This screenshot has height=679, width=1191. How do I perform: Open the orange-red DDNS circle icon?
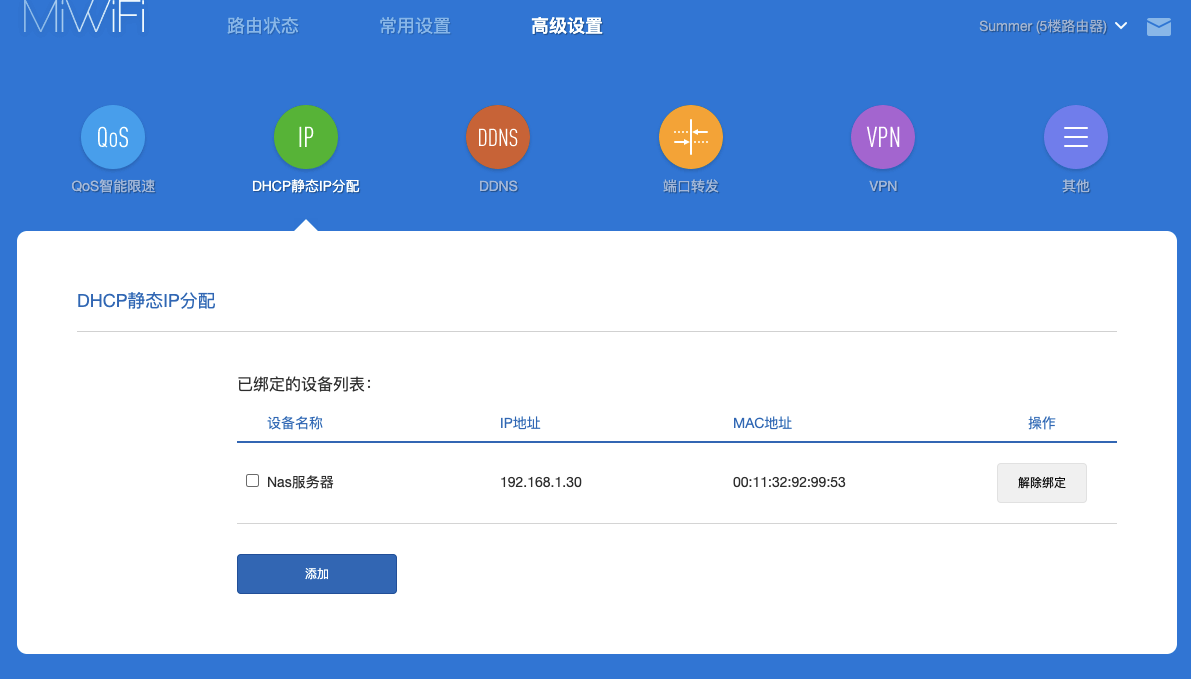498,138
